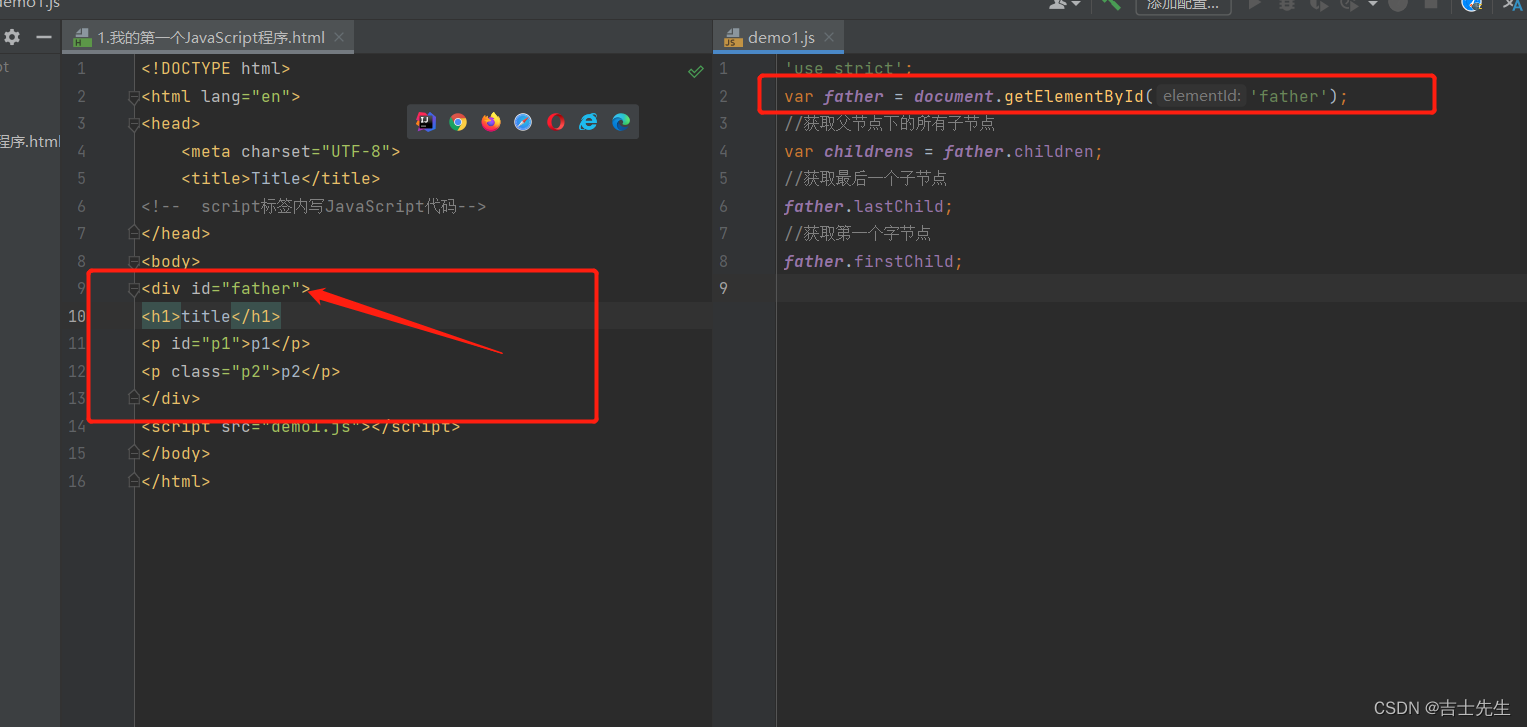The width and height of the screenshot is (1527, 727).
Task: Click the script标签内写JavaScript代码 HTML comment
Action: [x=313, y=207]
